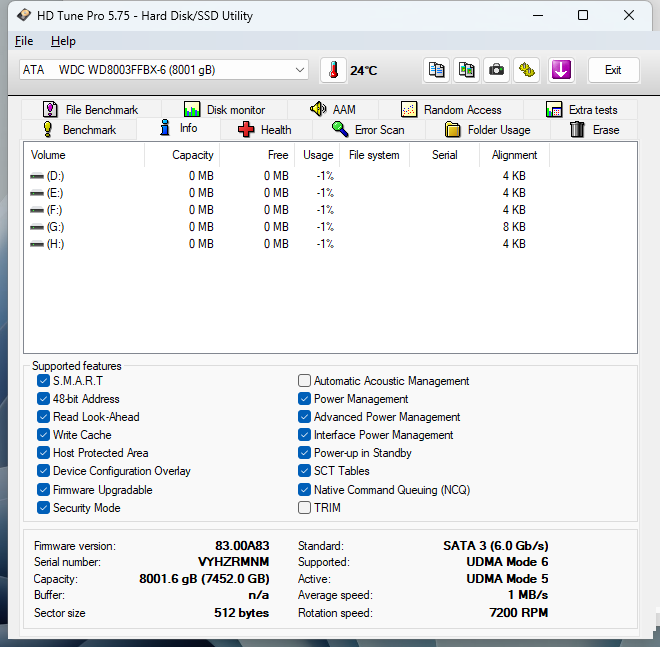
Task: Click the 8001.6 gB capacity value
Action: pos(204,579)
